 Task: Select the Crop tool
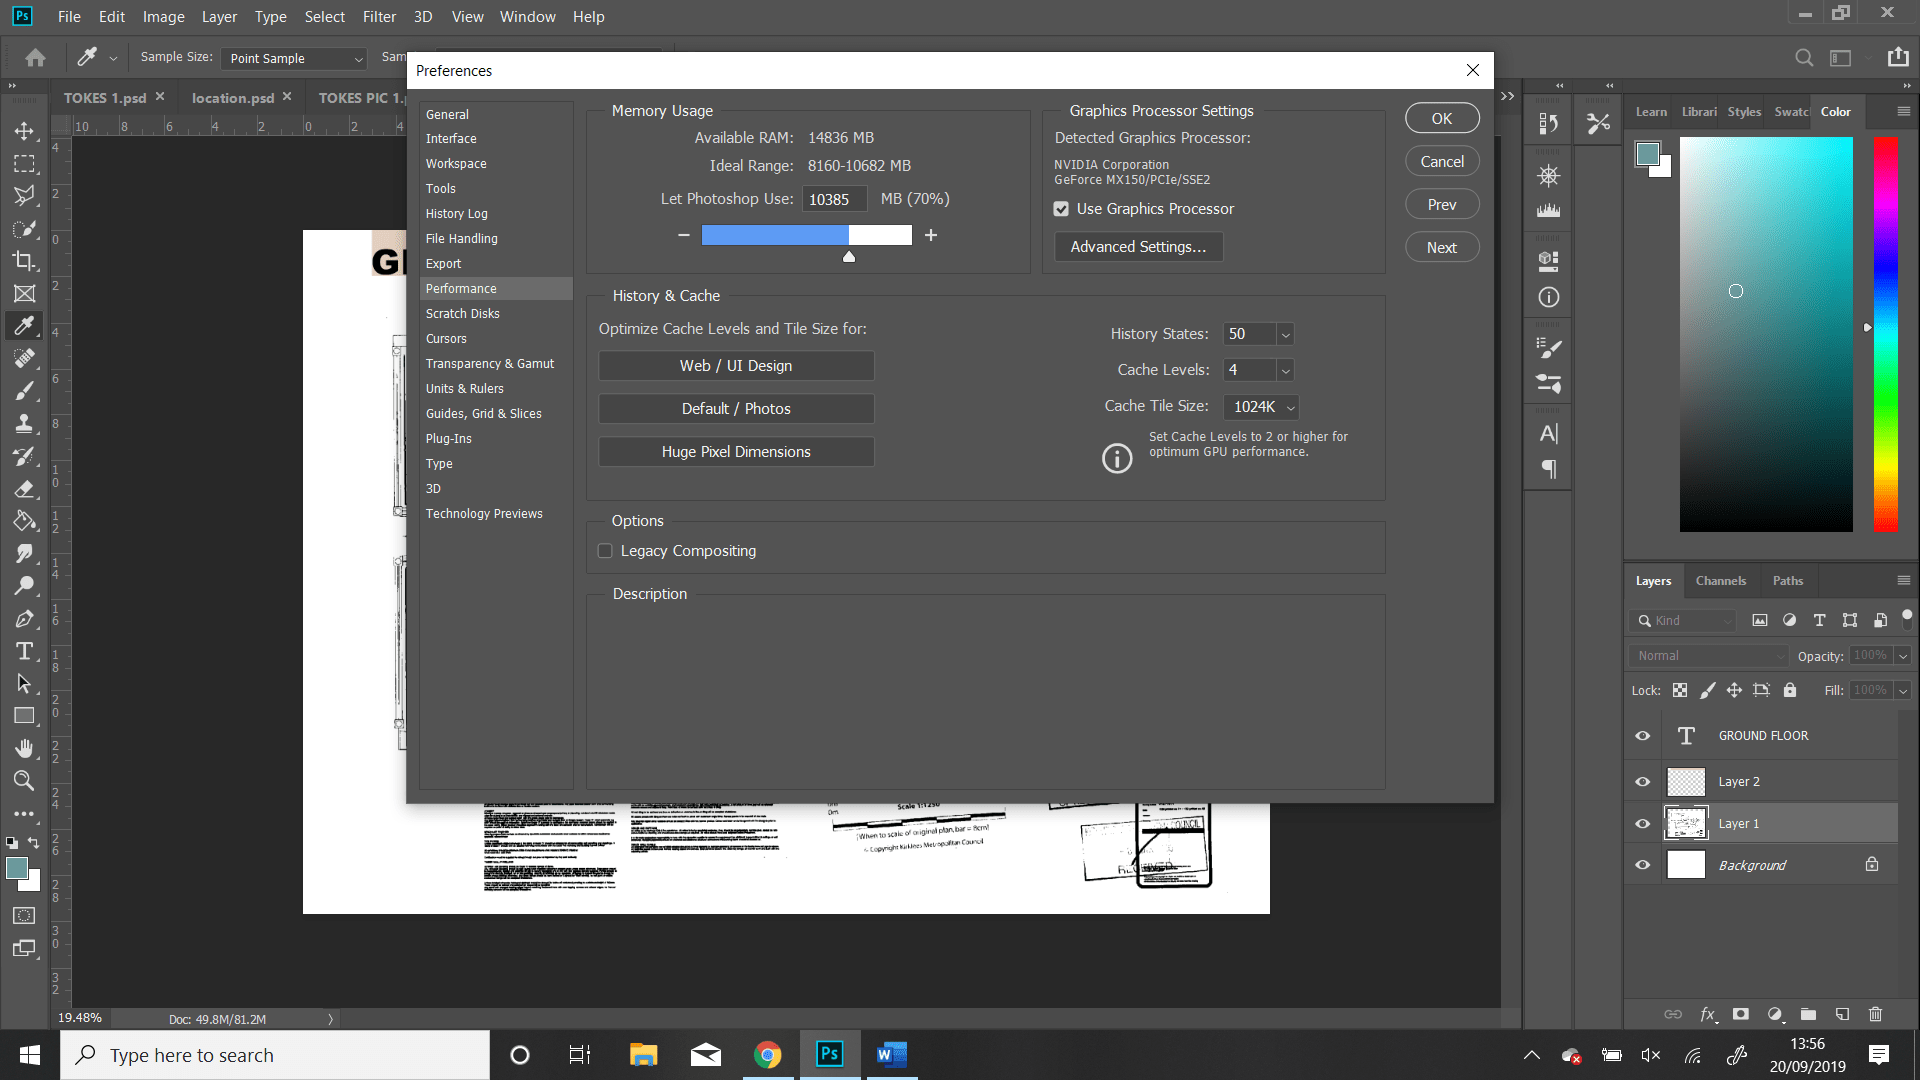tap(24, 260)
